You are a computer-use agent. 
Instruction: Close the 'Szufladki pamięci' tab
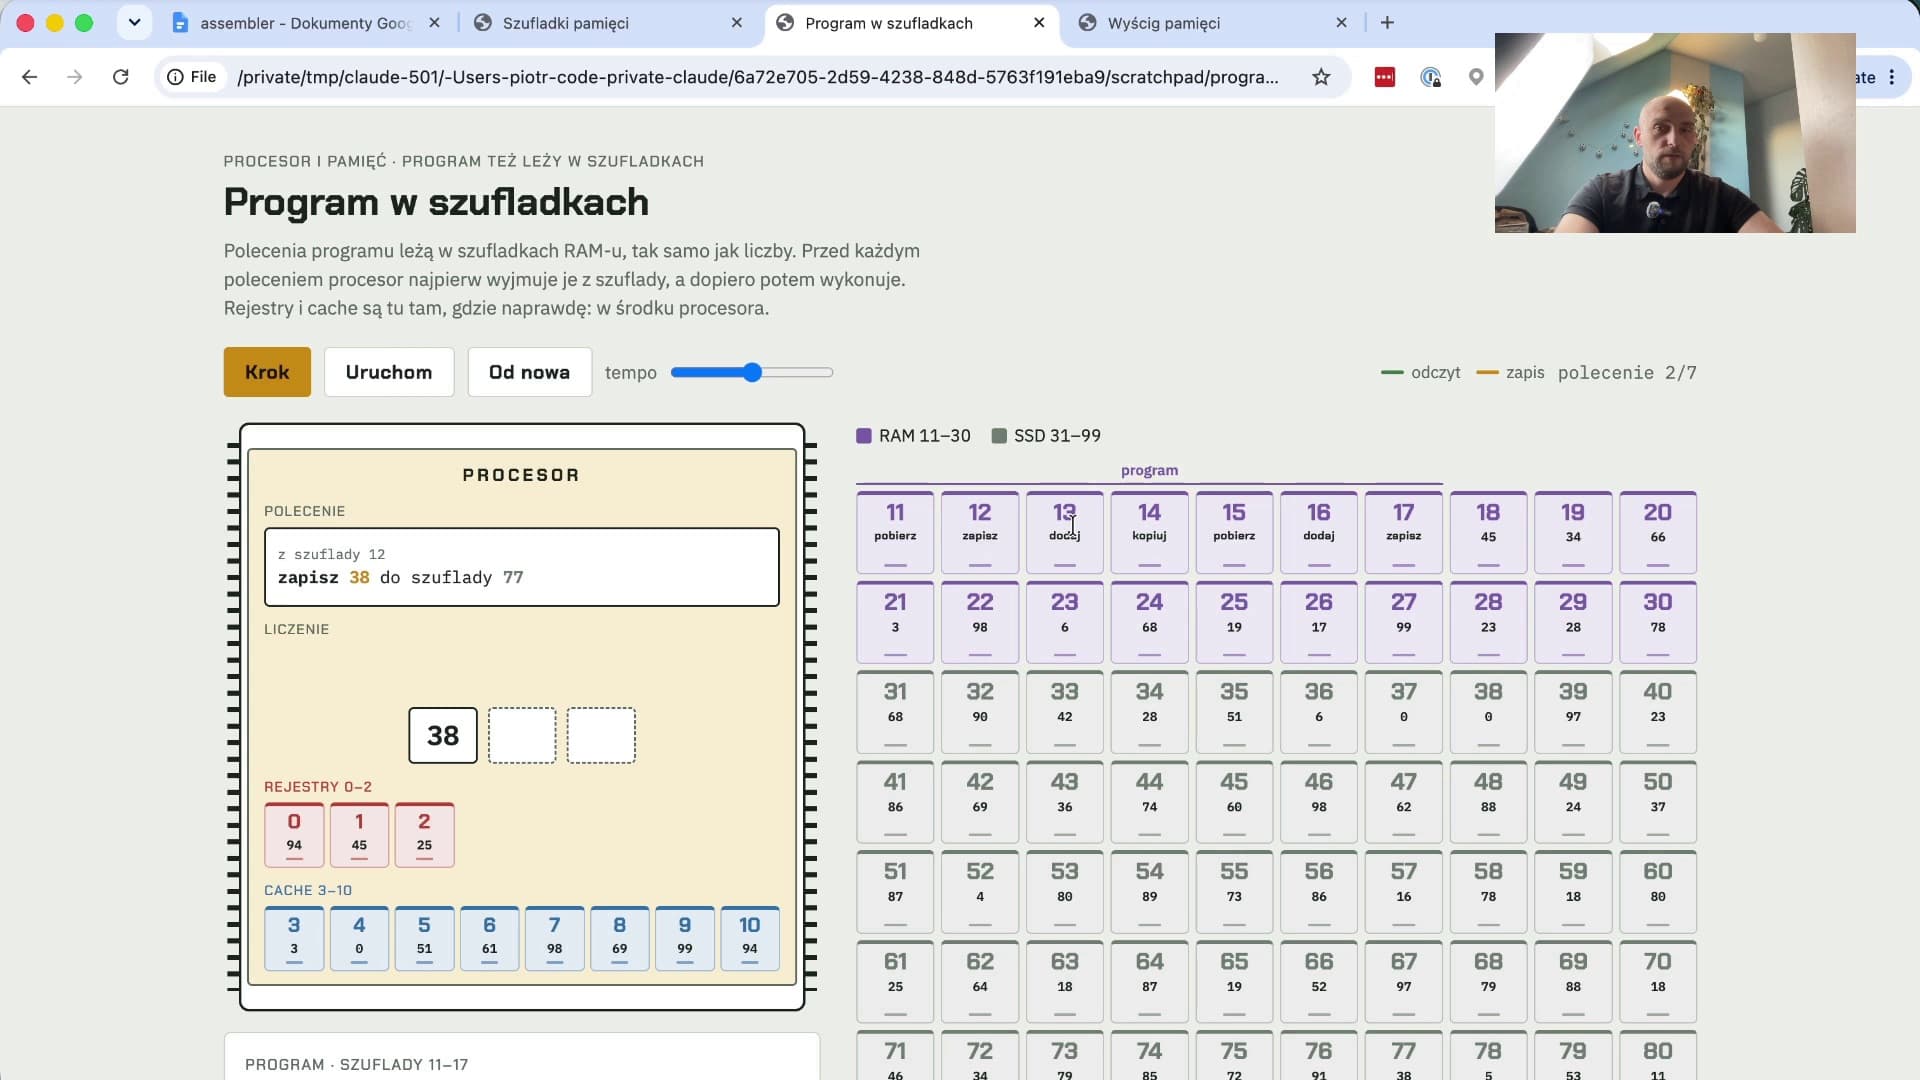(737, 23)
